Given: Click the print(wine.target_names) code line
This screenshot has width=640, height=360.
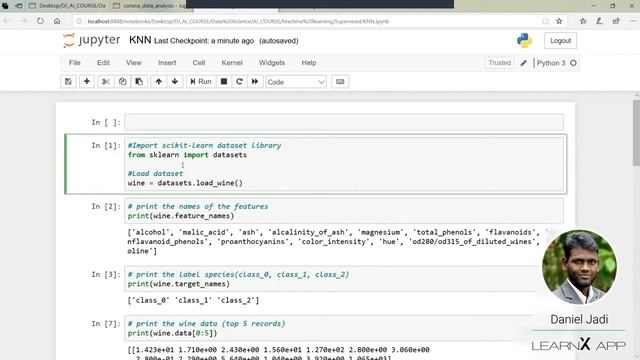Looking at the screenshot, I should click(x=178, y=284).
